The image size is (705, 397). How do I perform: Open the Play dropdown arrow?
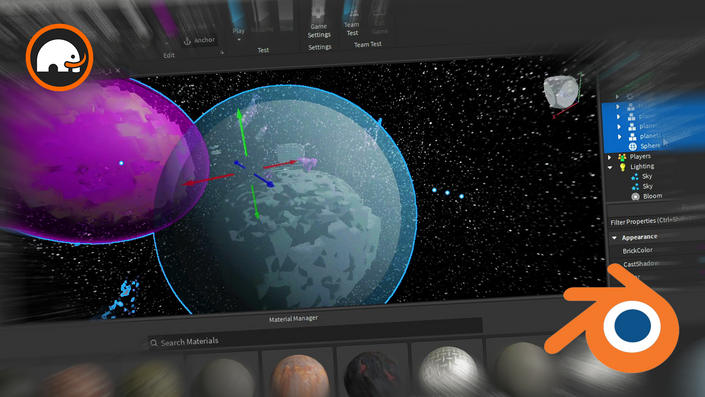click(239, 40)
